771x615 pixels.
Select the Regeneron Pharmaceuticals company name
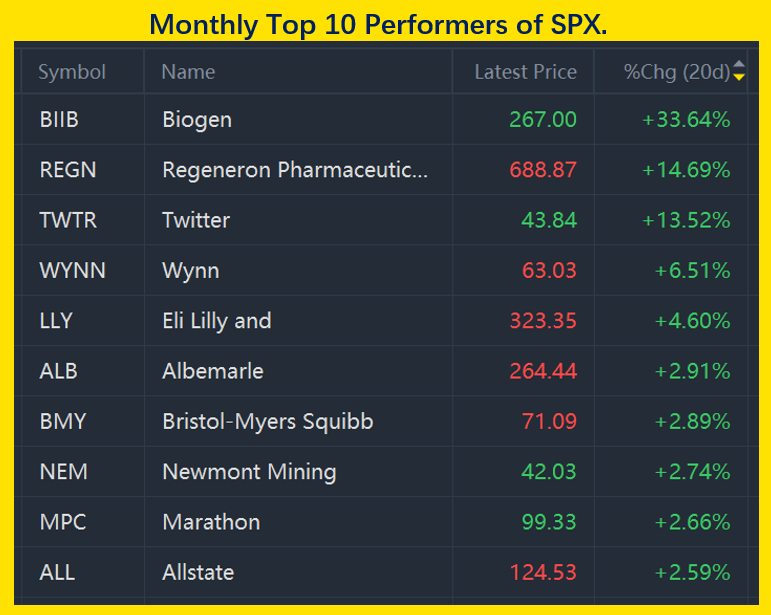(295, 170)
